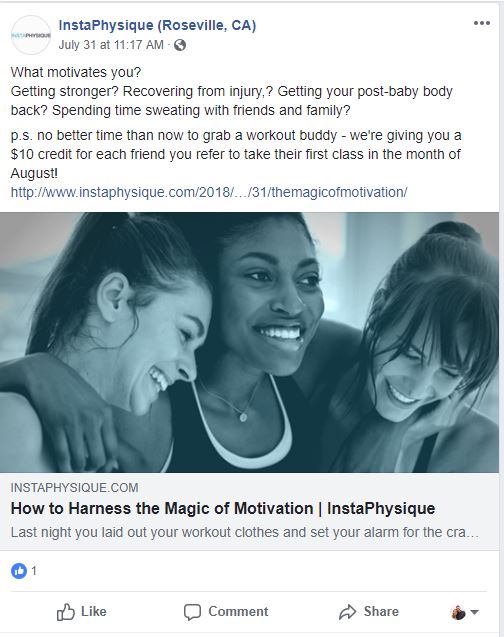Viewport: 504px width, 637px height.
Task: Click the Comment button label
Action: click(x=238, y=611)
